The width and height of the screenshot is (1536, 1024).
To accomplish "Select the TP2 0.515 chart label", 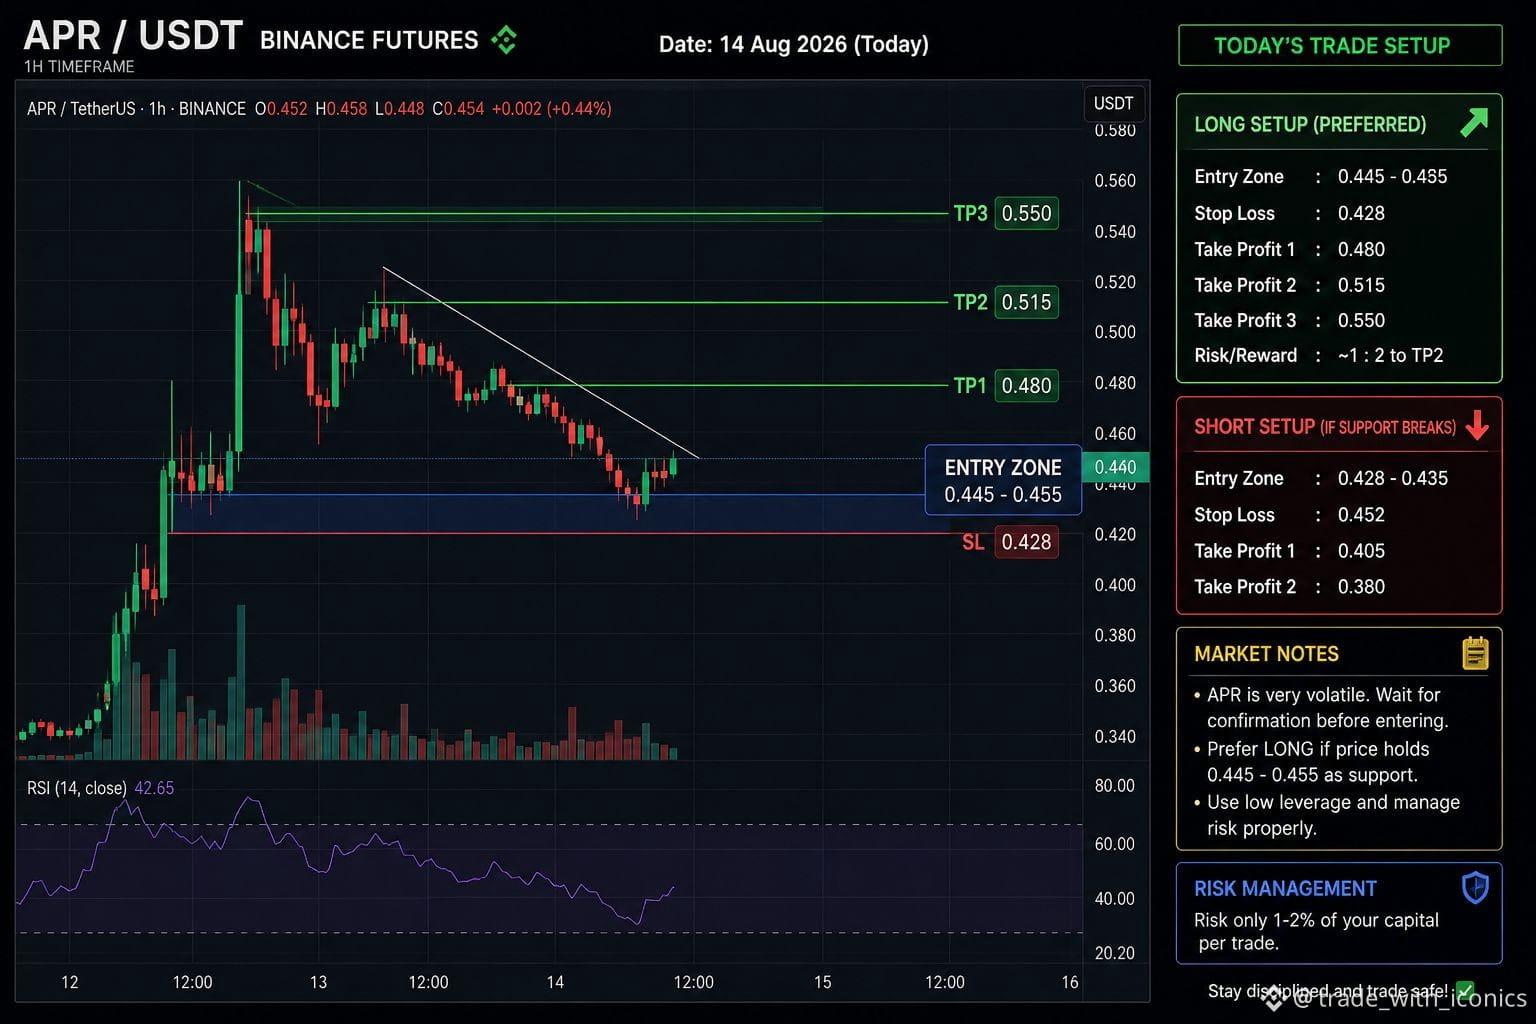I will coord(1005,302).
